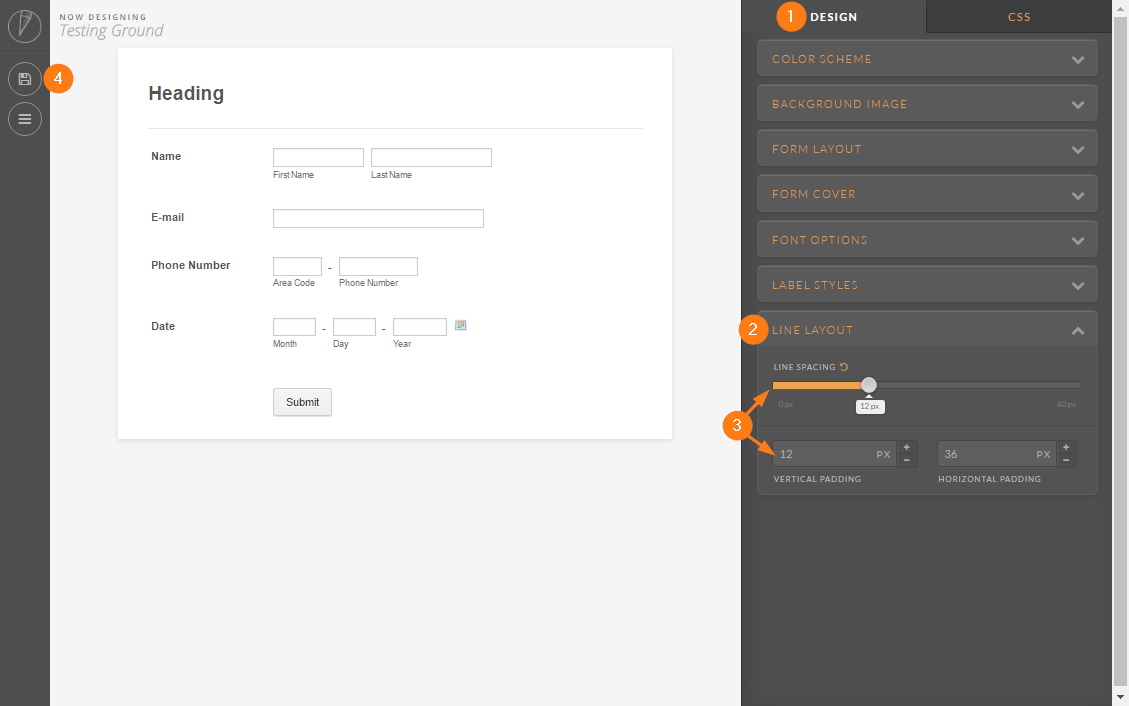The height and width of the screenshot is (706, 1129).
Task: Click the line spacing slider handle
Action: click(x=869, y=385)
